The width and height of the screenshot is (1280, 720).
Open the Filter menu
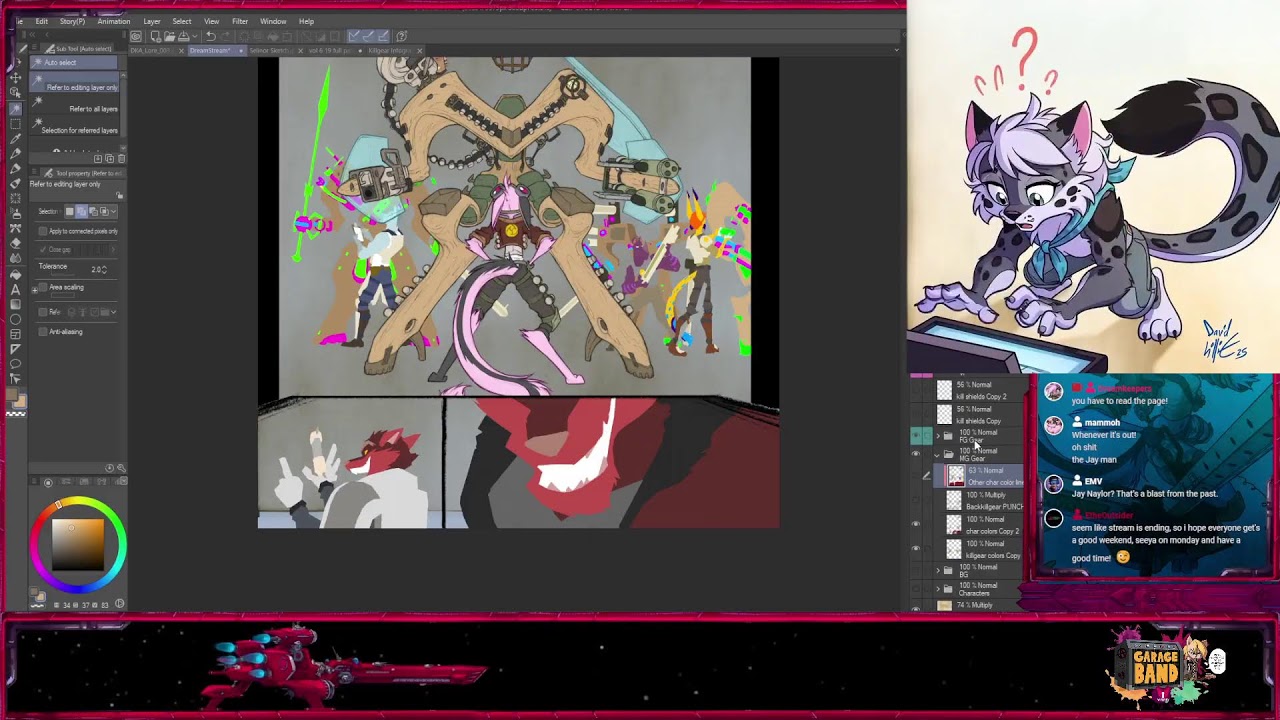tap(240, 21)
